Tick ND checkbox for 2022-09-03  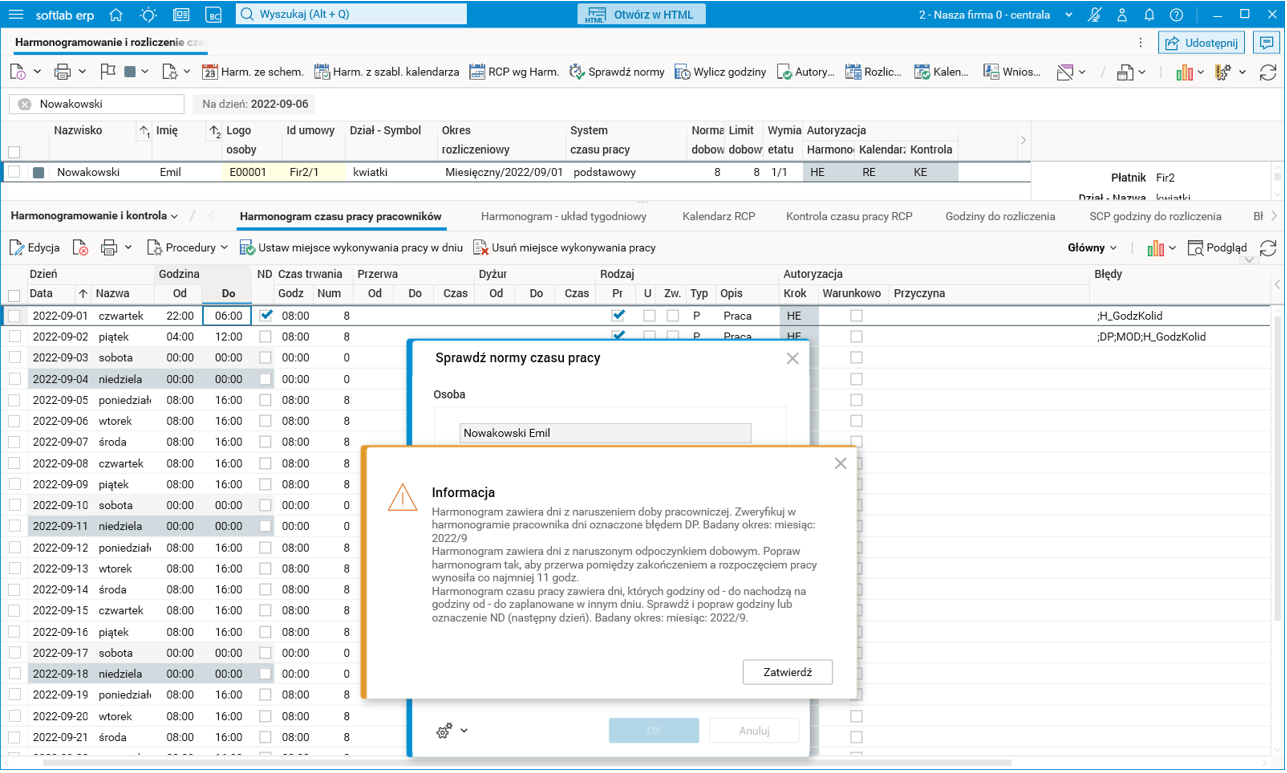tap(265, 358)
